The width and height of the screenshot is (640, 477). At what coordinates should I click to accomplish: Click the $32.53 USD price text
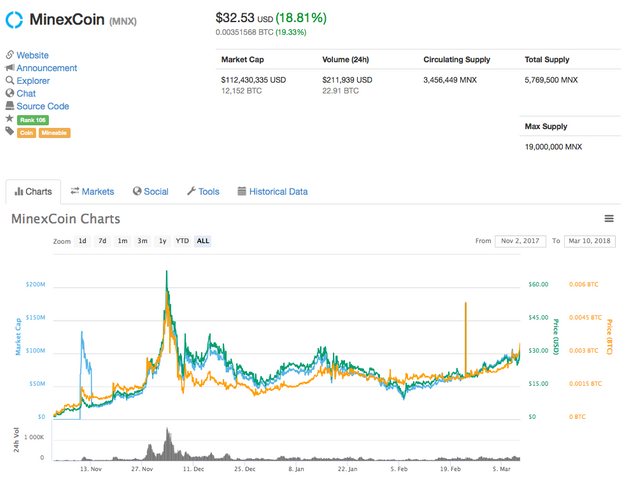click(244, 18)
